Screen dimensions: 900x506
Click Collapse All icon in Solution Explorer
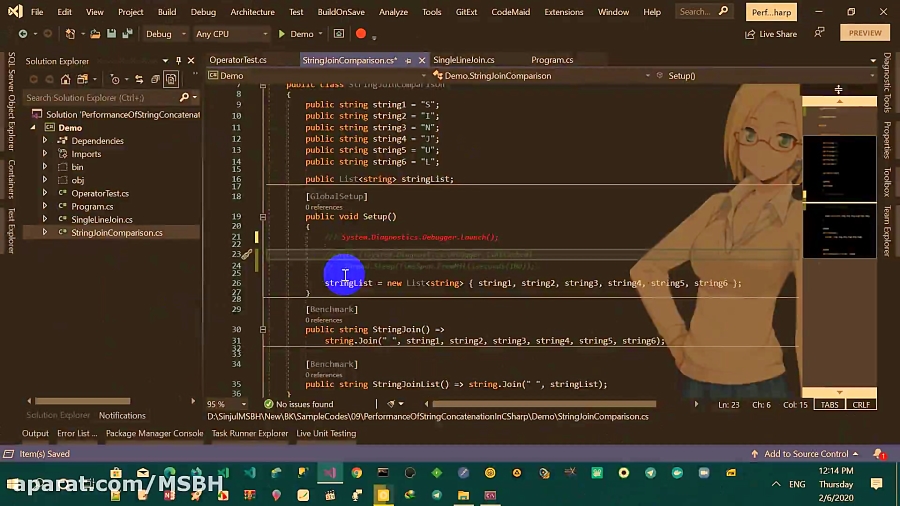155,79
